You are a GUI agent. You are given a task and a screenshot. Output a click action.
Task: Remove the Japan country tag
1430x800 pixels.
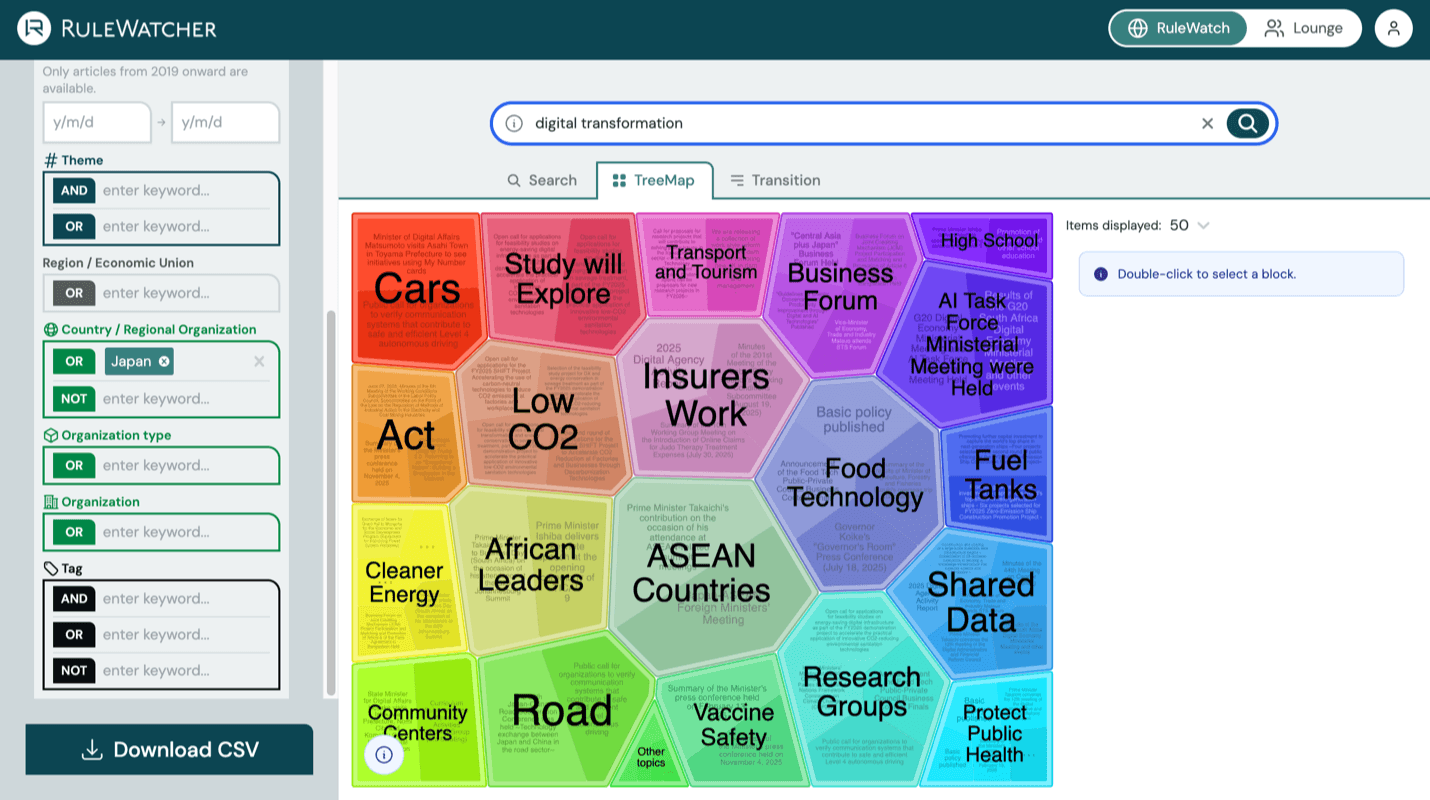[164, 361]
